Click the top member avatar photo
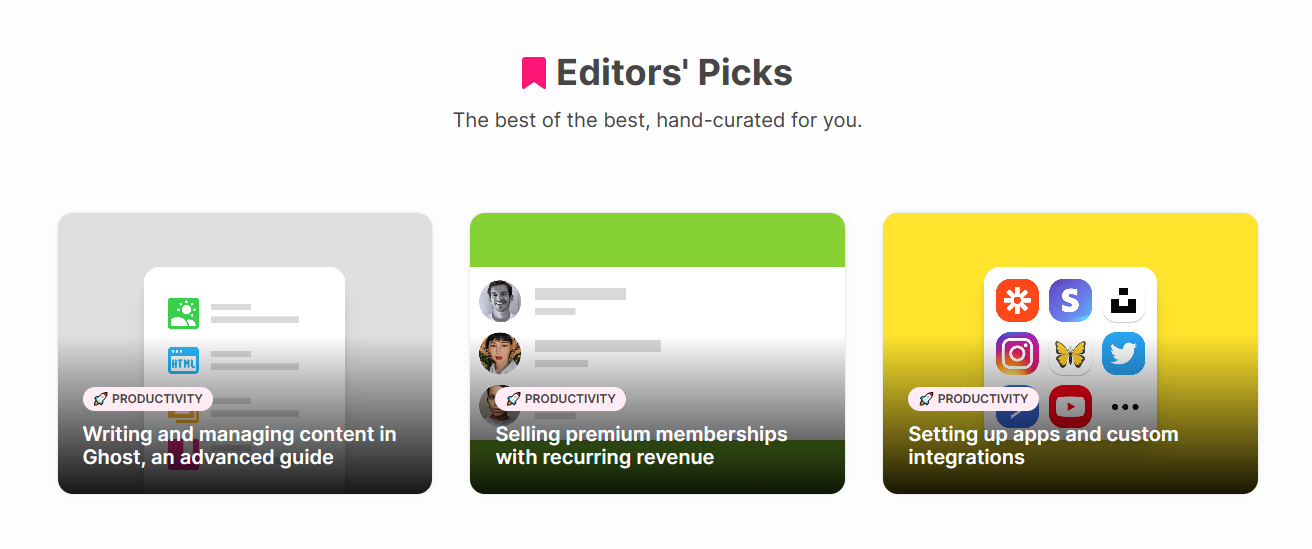The image size is (1312, 549). click(x=500, y=301)
